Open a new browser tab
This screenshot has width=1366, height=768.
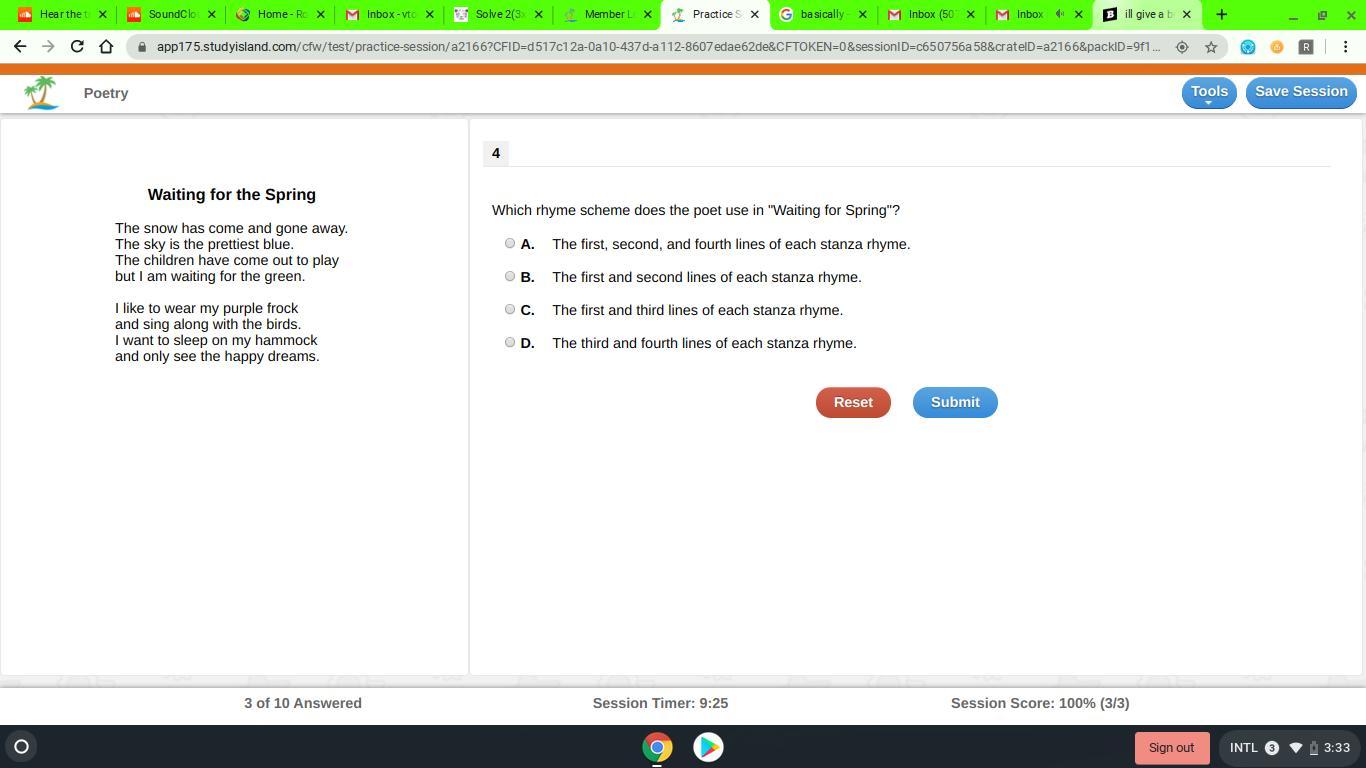point(1221,14)
